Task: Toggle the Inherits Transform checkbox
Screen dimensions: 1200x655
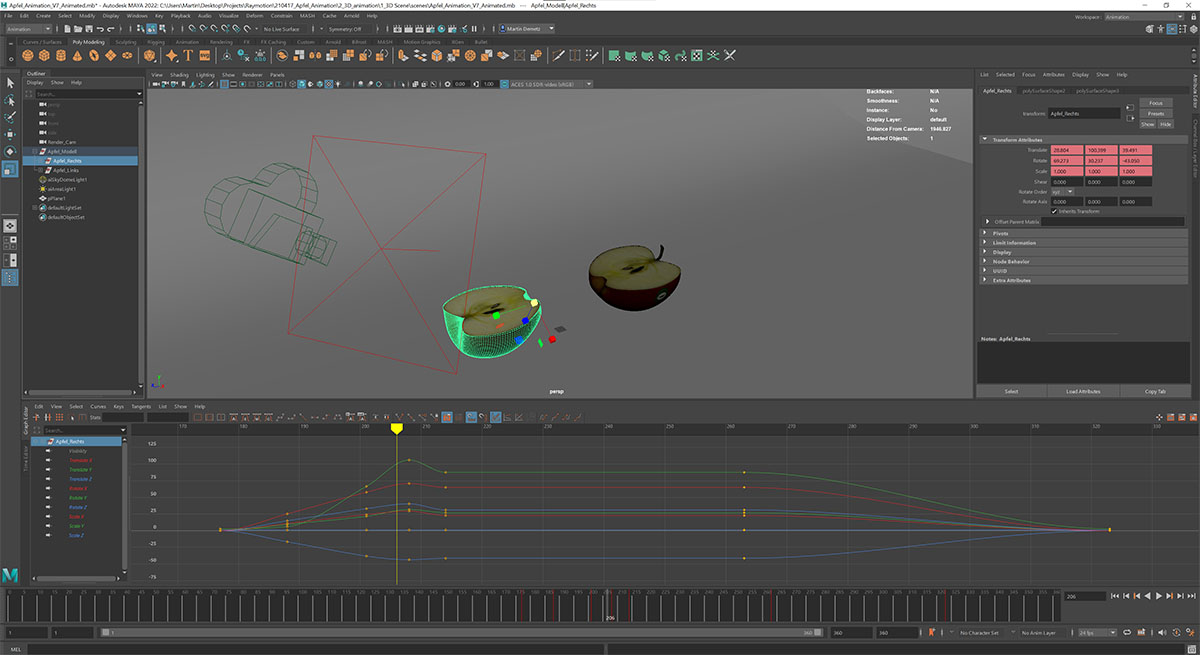Action: tap(1054, 211)
